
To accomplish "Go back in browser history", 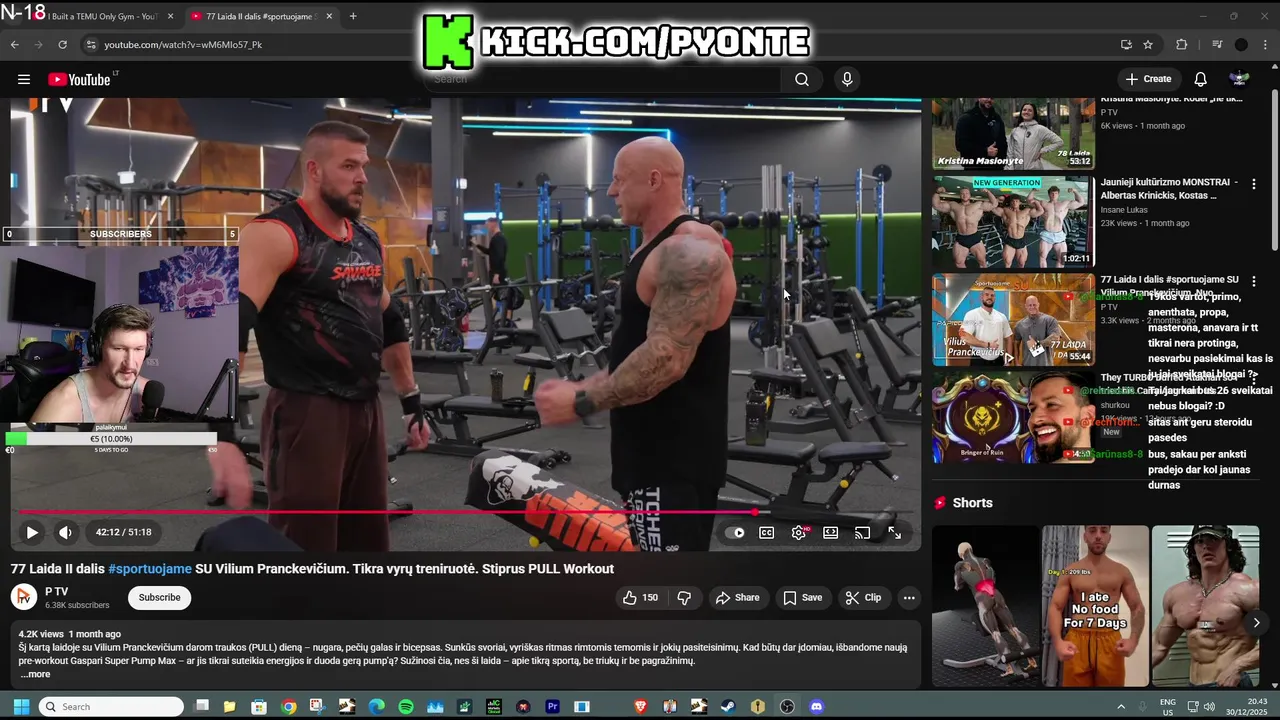I will pyautogui.click(x=14, y=44).
